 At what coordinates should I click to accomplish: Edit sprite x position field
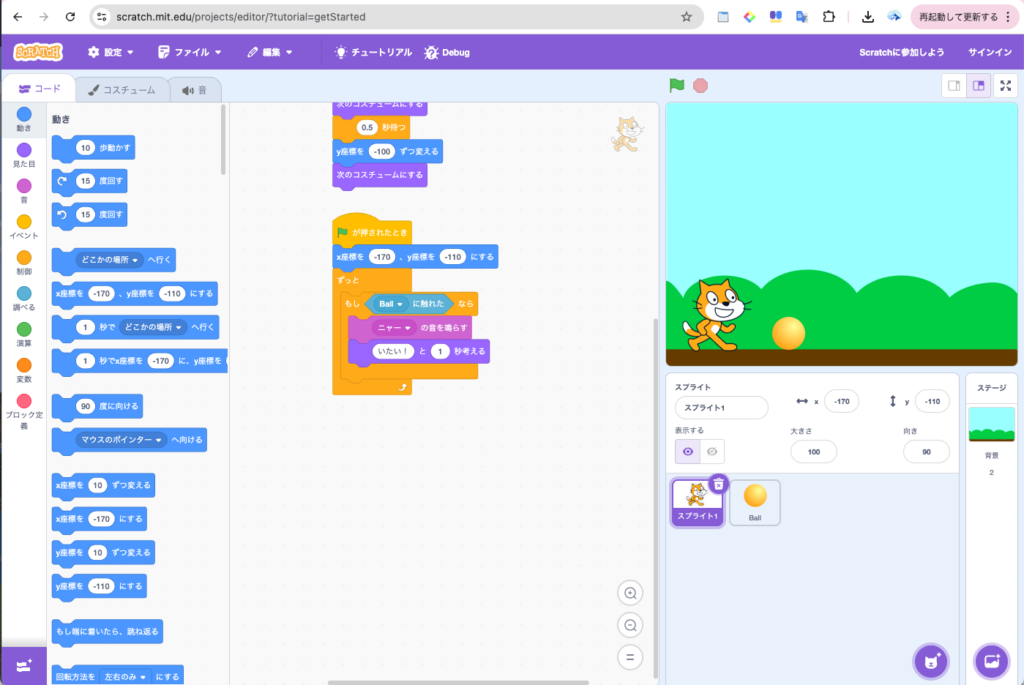pos(841,402)
